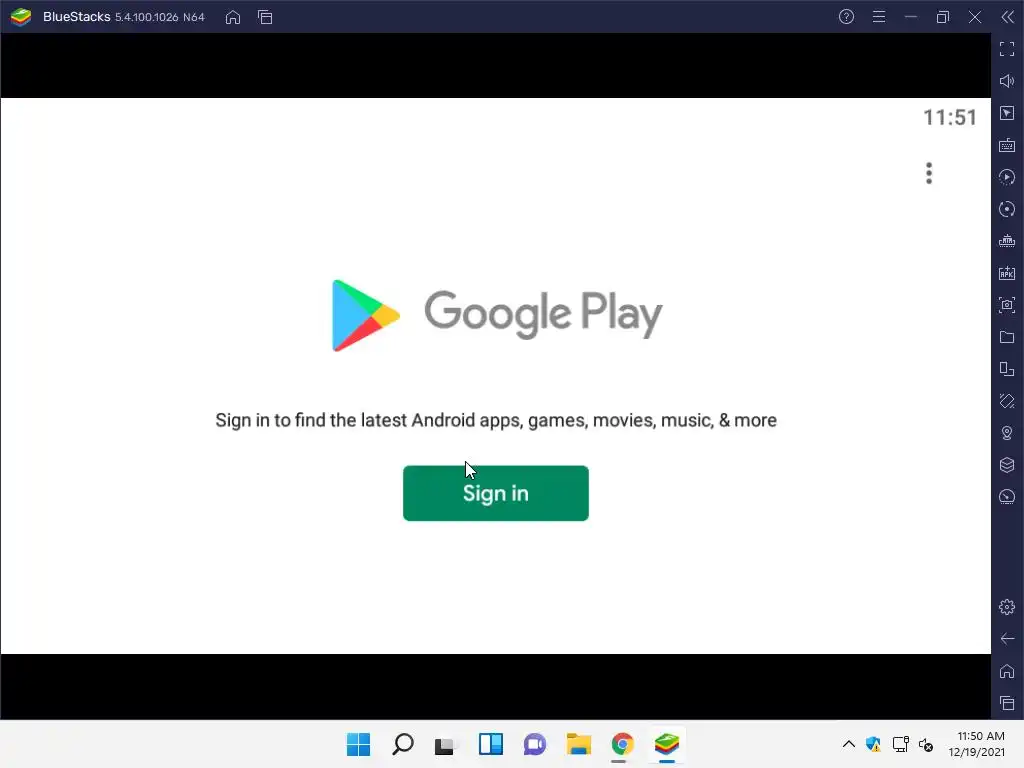1024x768 pixels.
Task: Open the three-dot overflow menu in Google Play
Action: (929, 173)
